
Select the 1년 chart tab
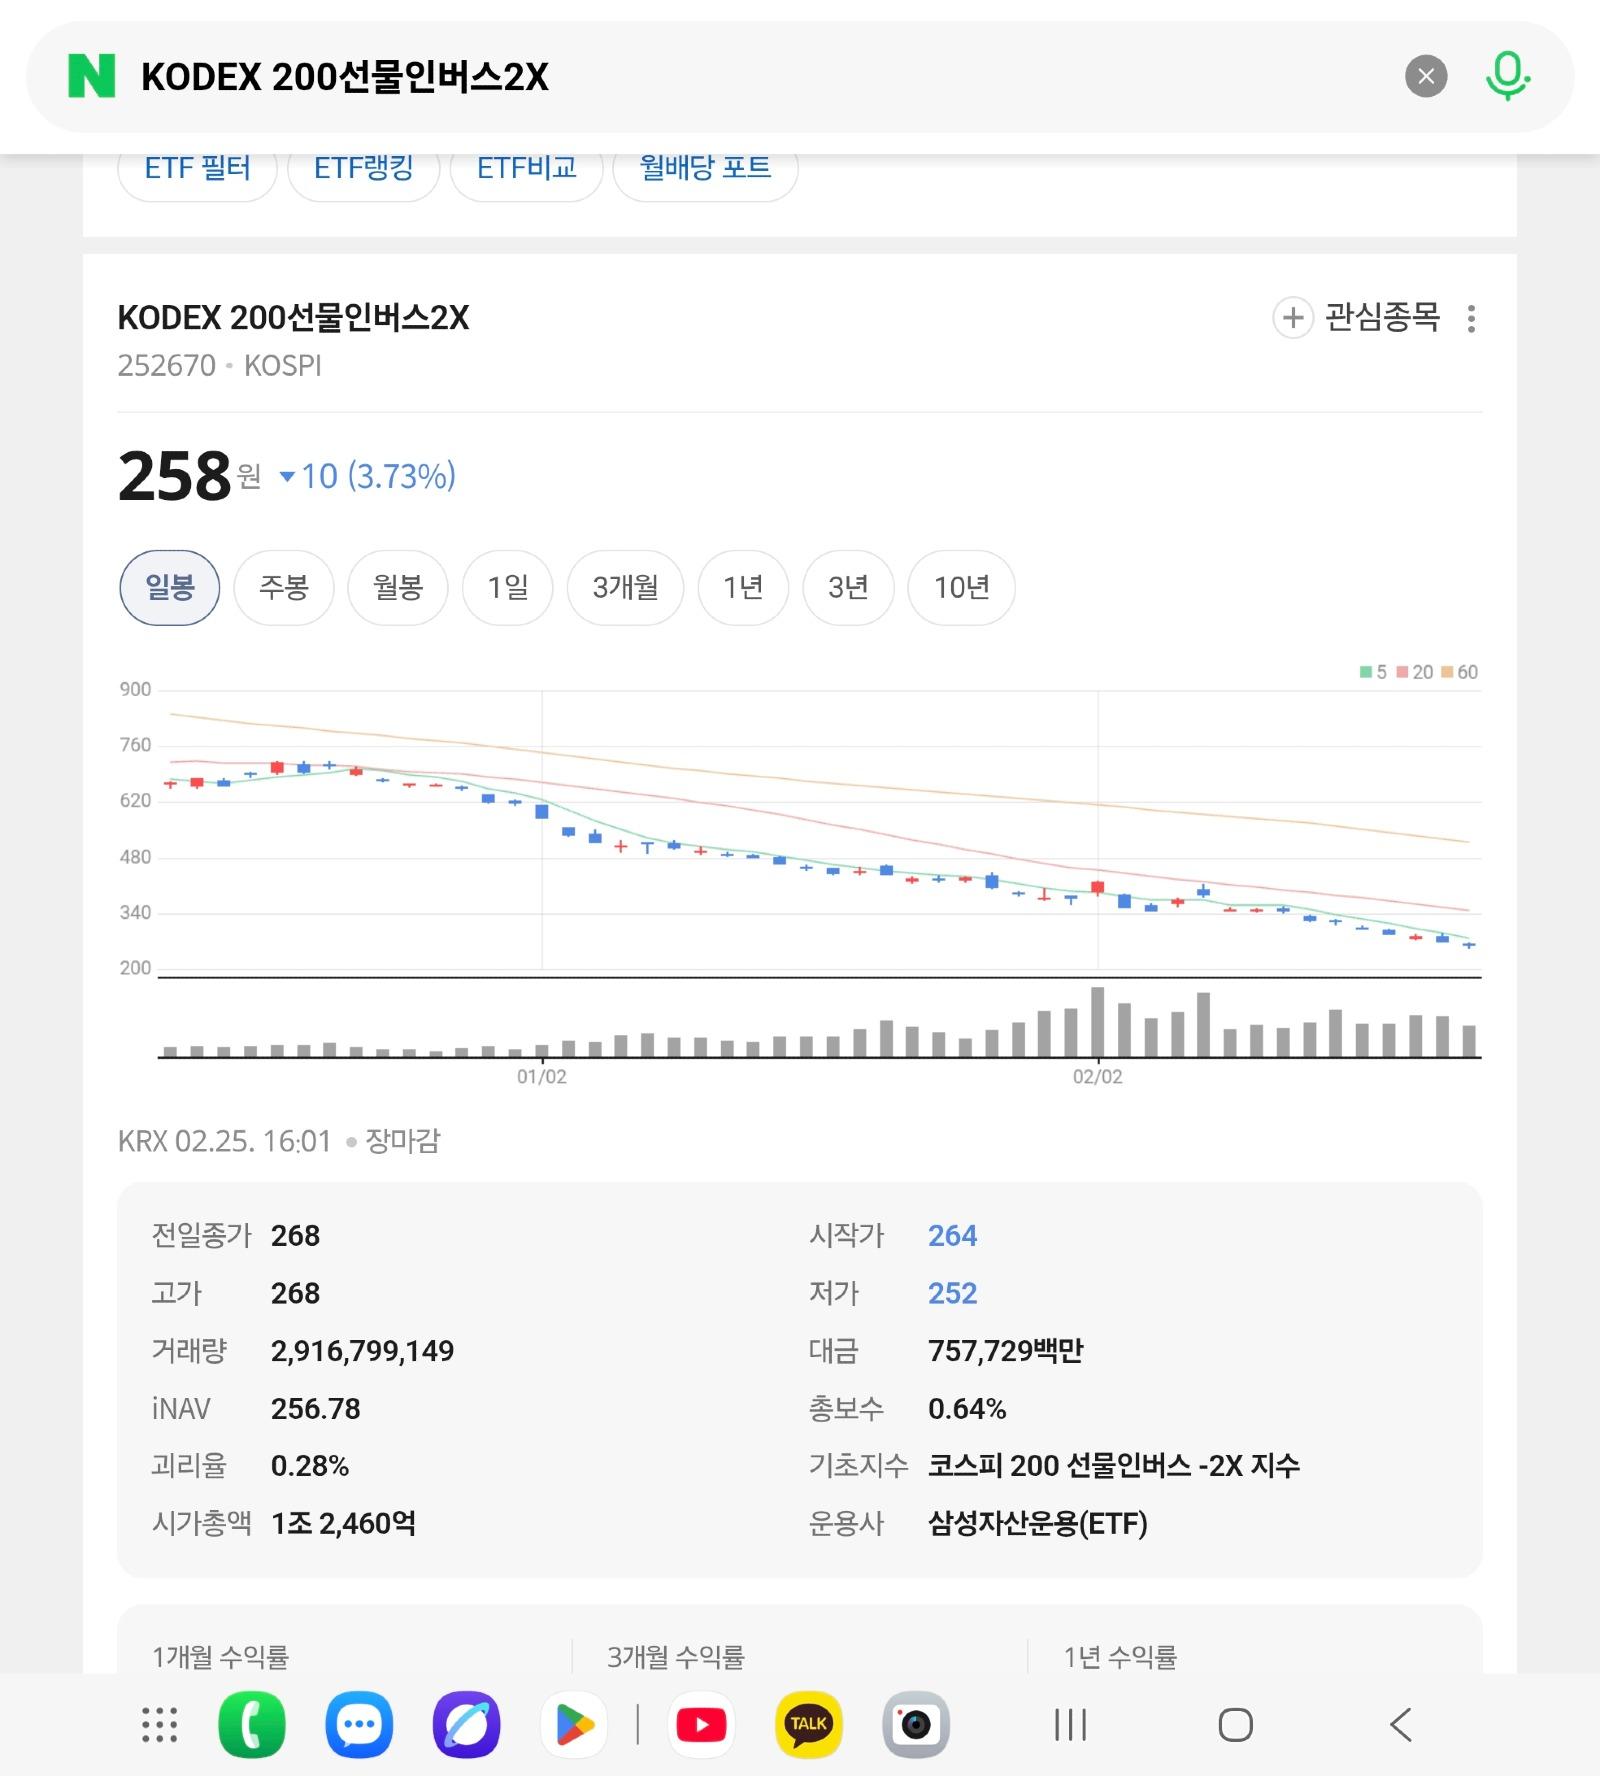click(x=743, y=588)
